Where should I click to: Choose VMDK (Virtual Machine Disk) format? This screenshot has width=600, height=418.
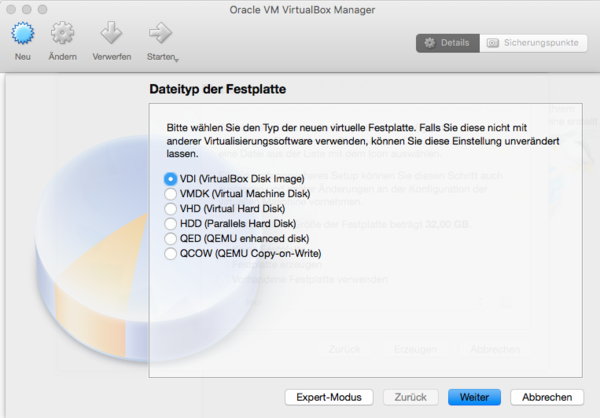tap(171, 193)
